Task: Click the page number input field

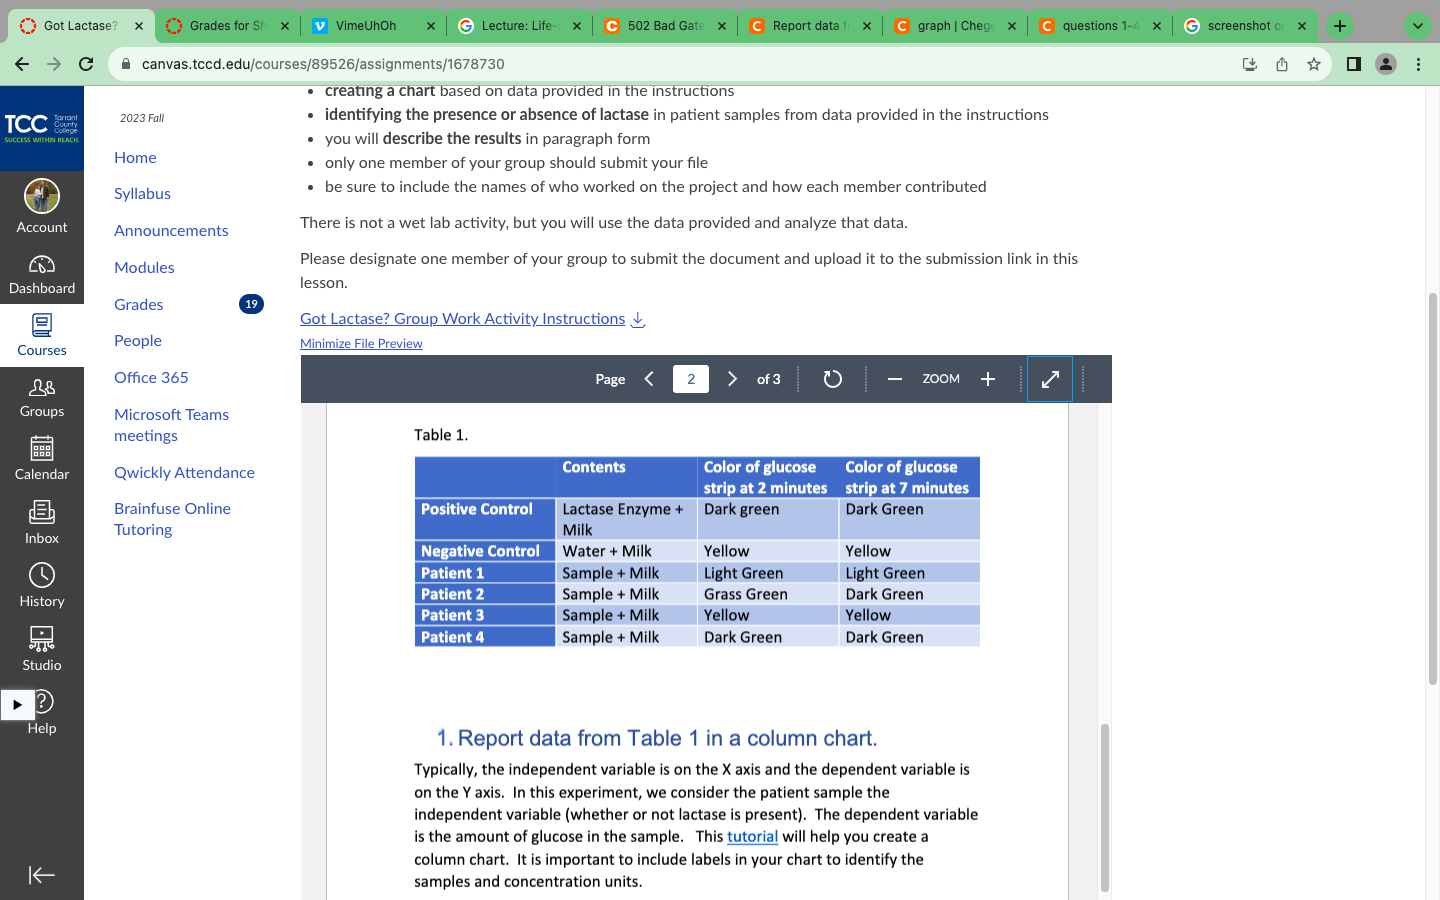Action: click(691, 379)
